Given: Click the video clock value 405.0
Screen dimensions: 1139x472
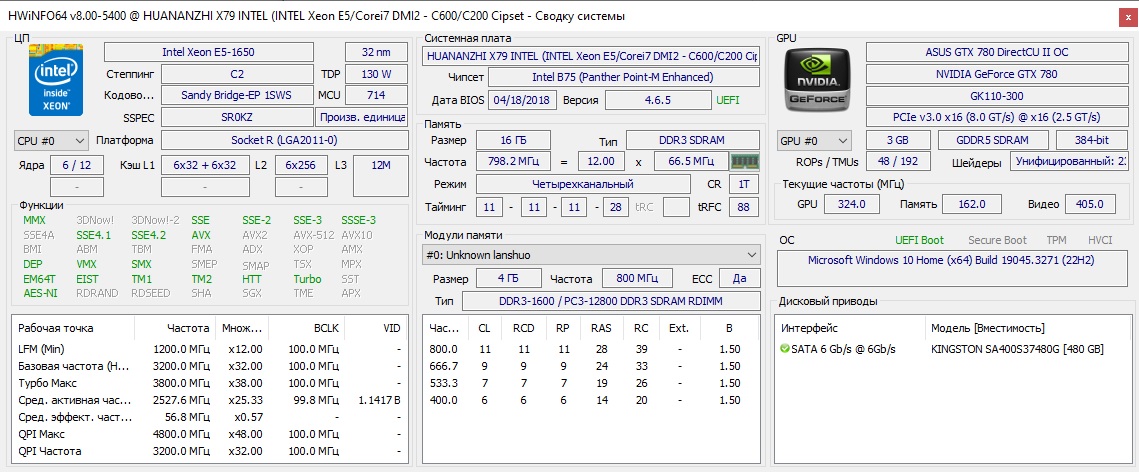Looking at the screenshot, I should point(1090,204).
